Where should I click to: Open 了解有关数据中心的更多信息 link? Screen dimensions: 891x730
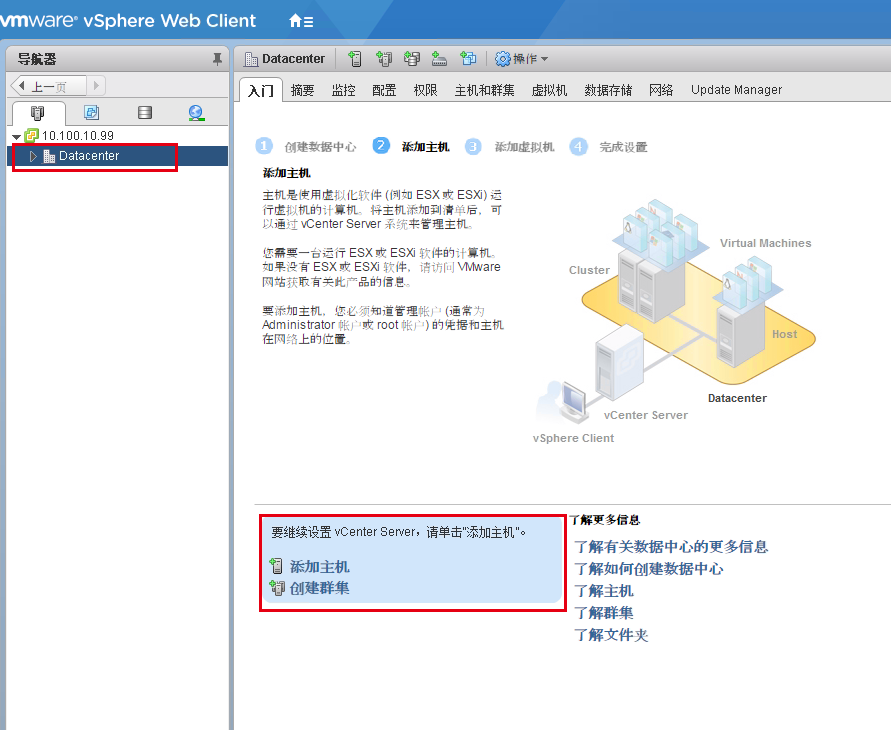coord(671,547)
